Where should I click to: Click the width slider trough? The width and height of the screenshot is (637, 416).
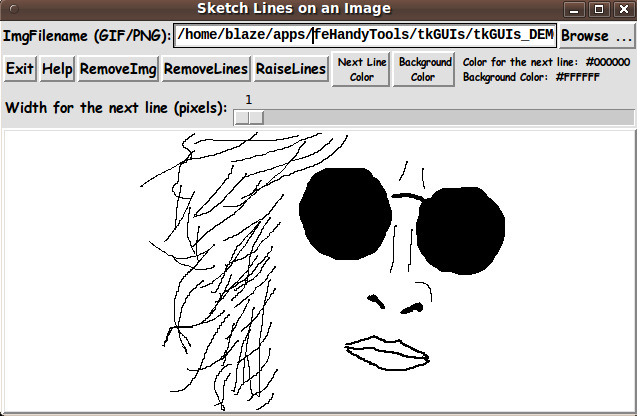[x=434, y=117]
